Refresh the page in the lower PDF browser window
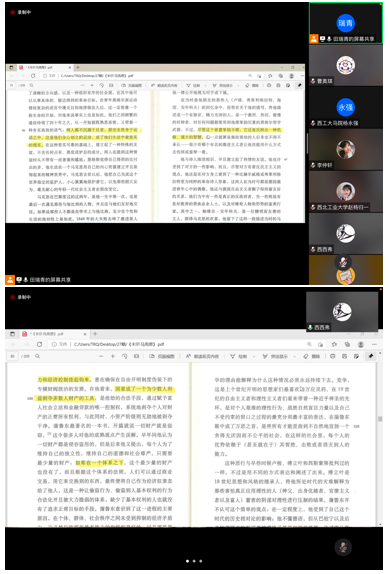 click(x=40, y=344)
